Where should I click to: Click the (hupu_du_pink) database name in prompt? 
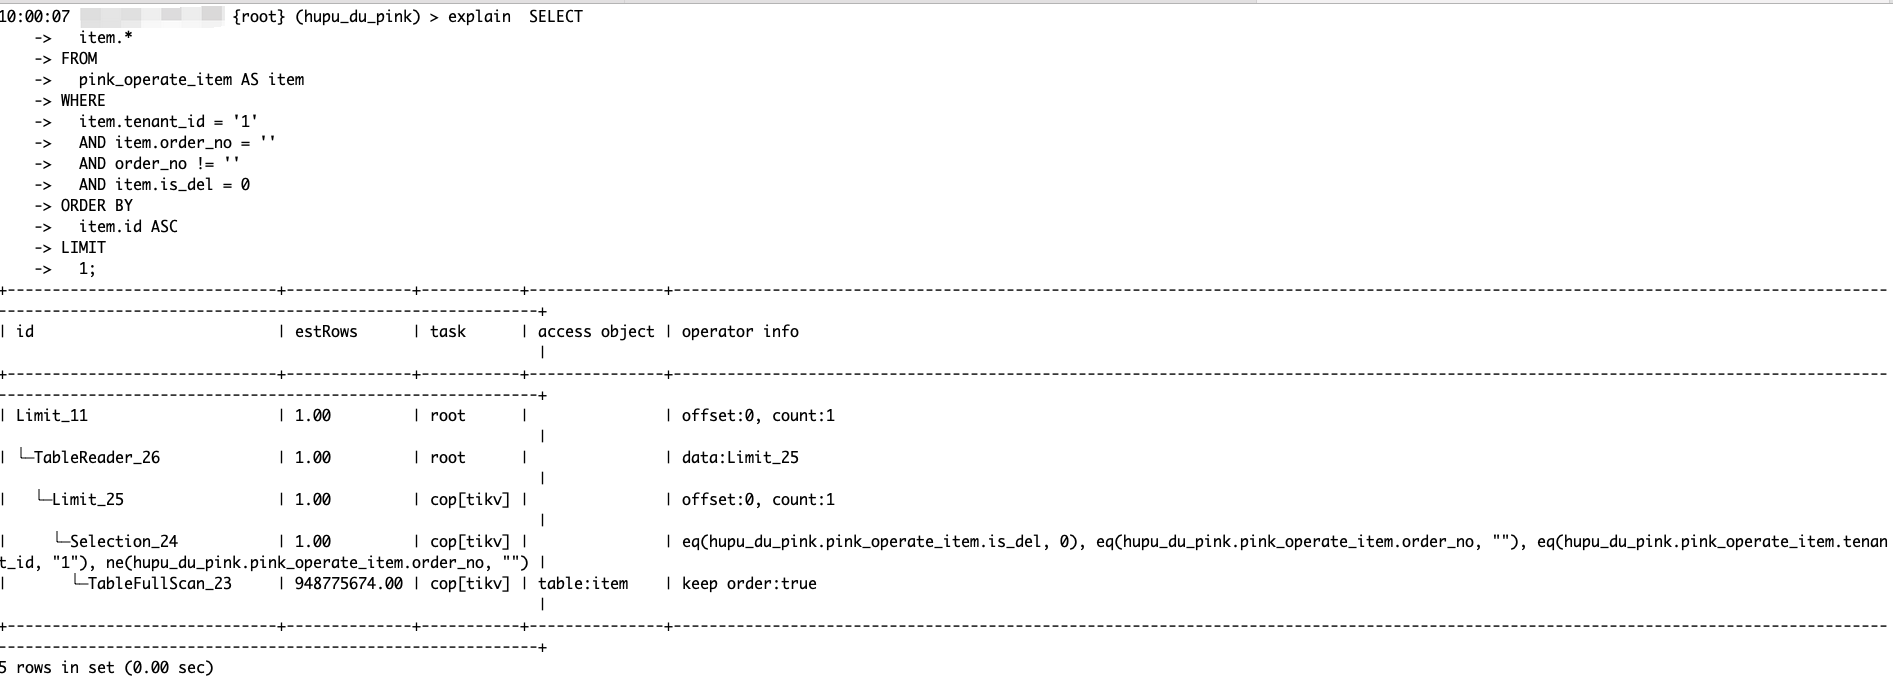358,16
